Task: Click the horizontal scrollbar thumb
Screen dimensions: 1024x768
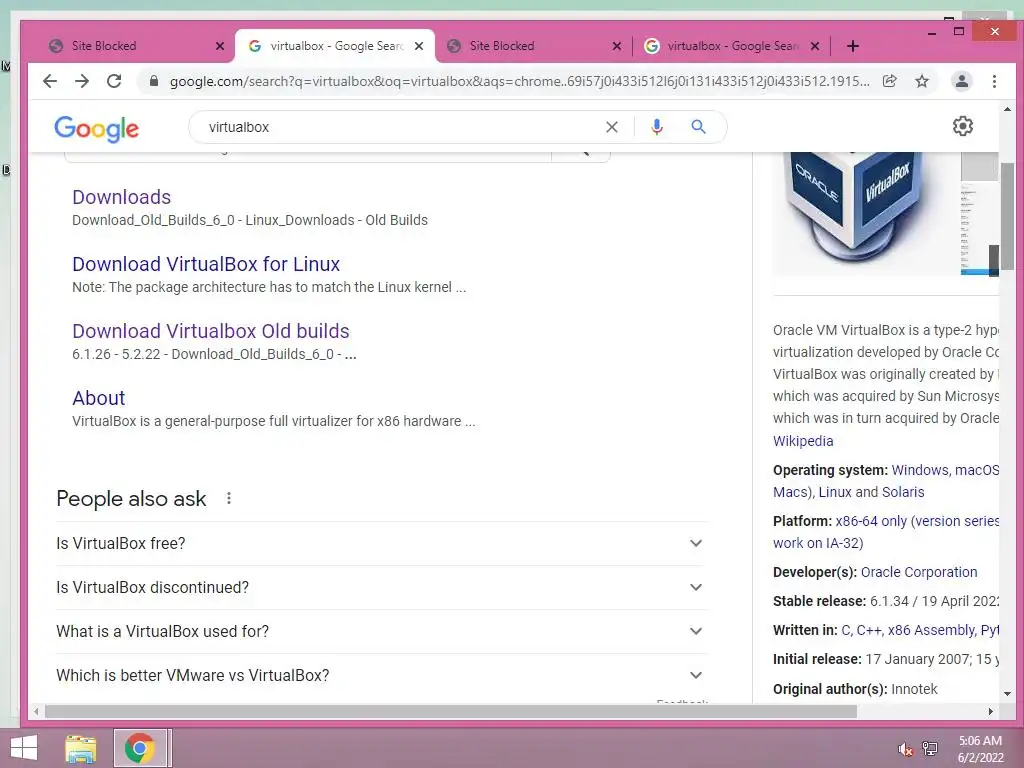Action: click(451, 711)
